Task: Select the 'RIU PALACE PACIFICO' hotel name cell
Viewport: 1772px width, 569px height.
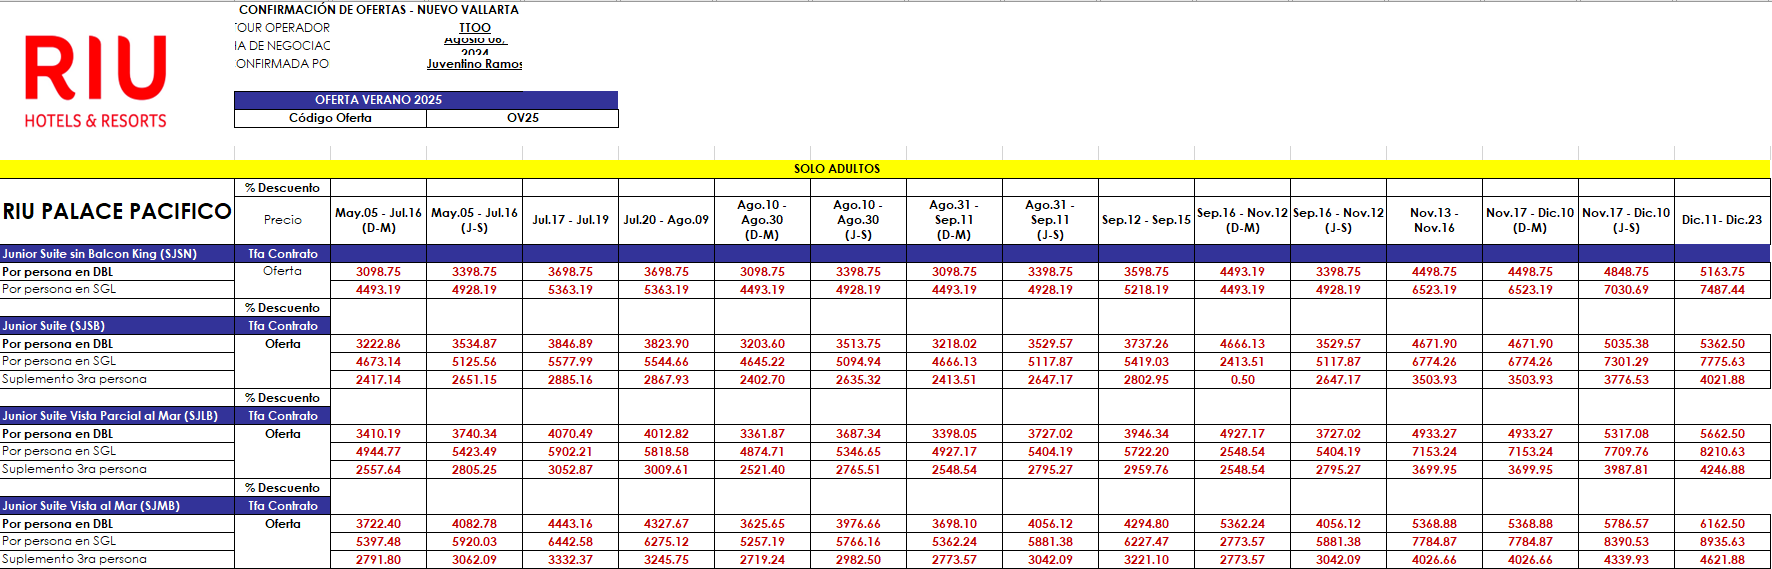Action: (x=117, y=212)
